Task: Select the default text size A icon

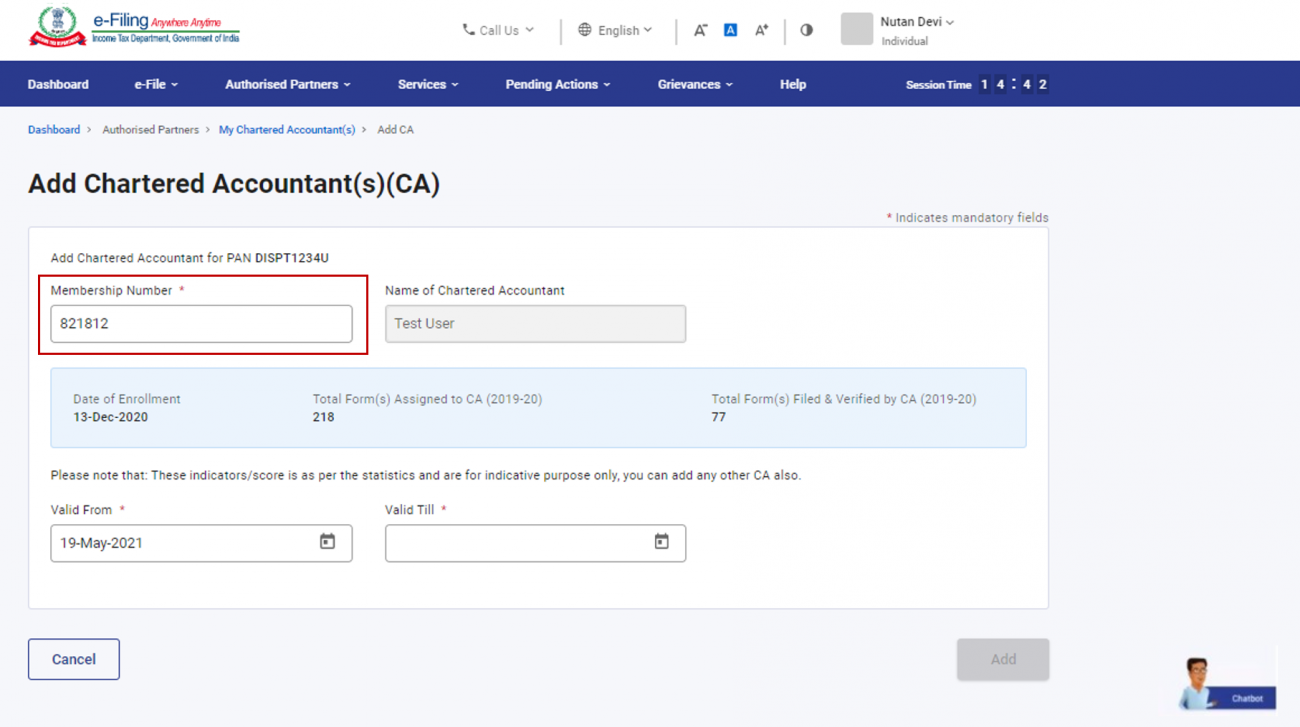Action: coord(730,30)
